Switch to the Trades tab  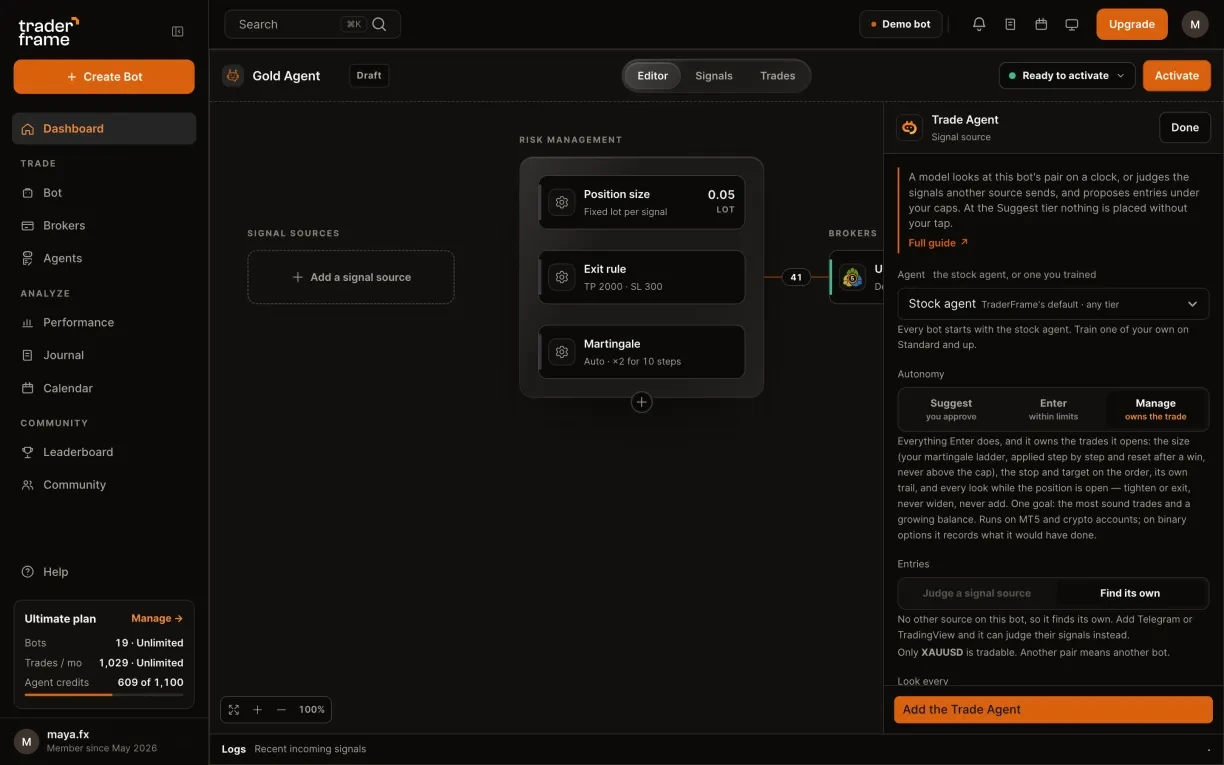778,75
